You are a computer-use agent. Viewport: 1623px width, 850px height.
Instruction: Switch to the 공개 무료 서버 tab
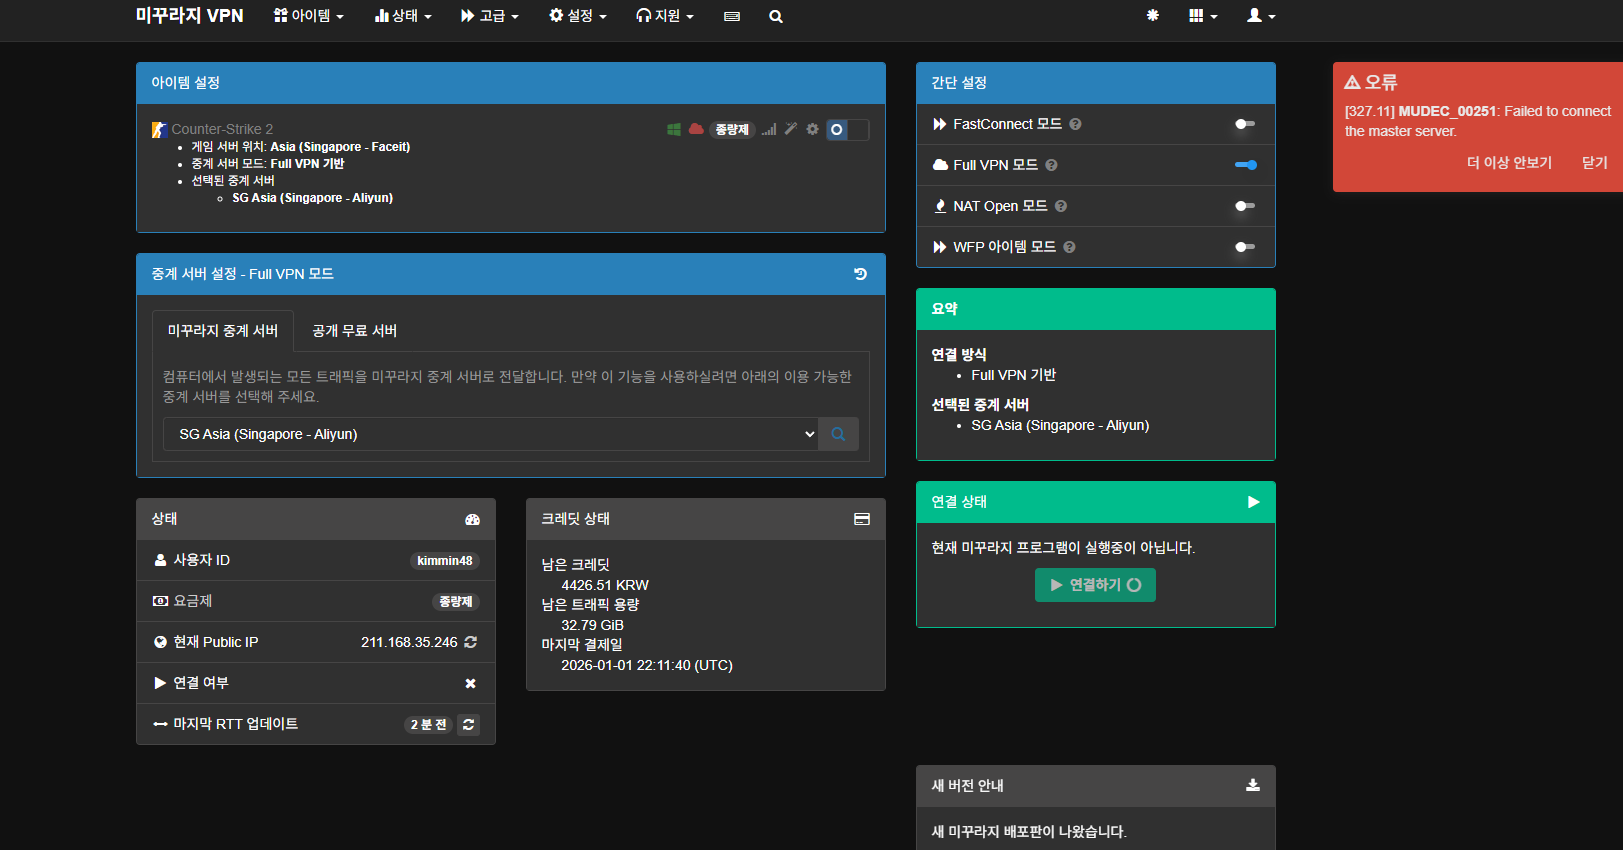(354, 331)
